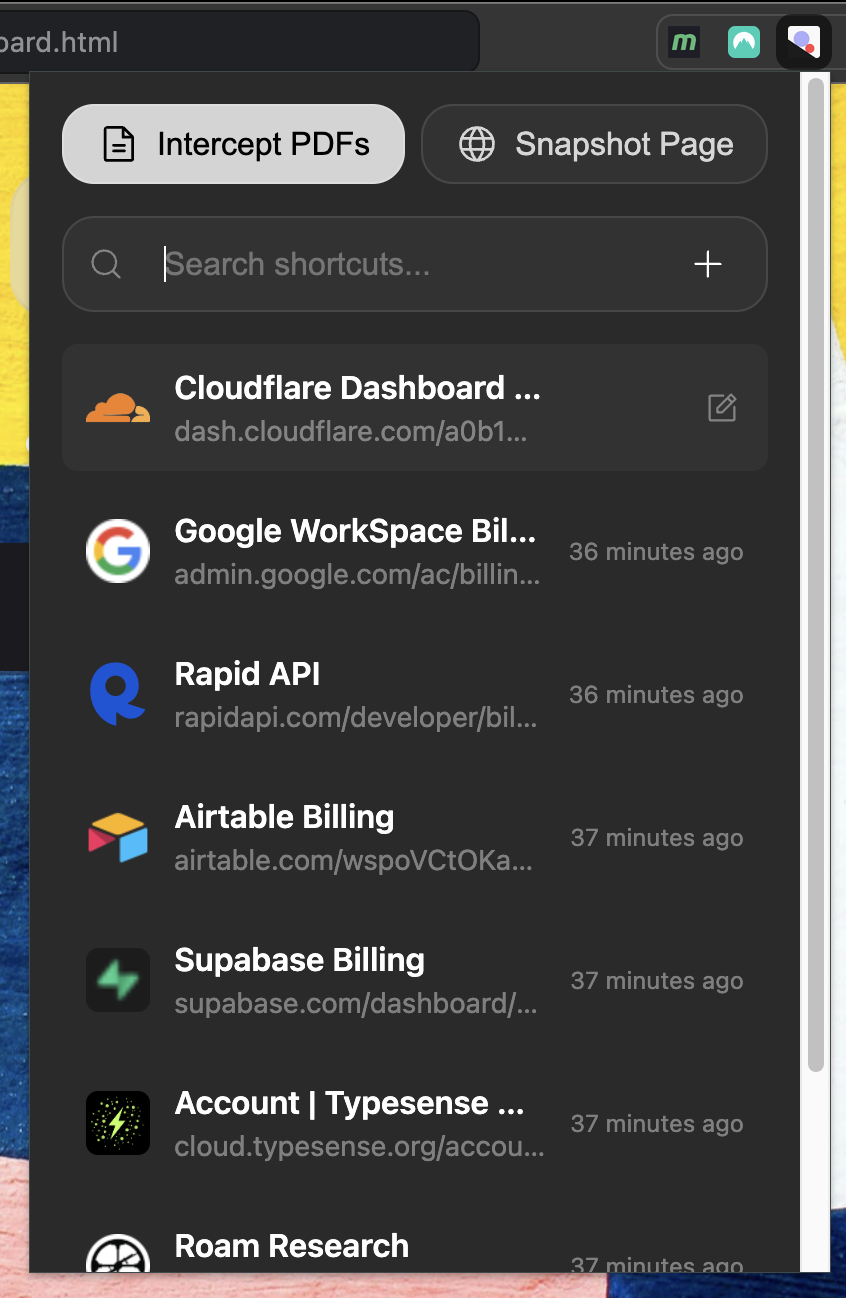
Task: Click the Cloudflare cloud logo
Action: tap(118, 408)
